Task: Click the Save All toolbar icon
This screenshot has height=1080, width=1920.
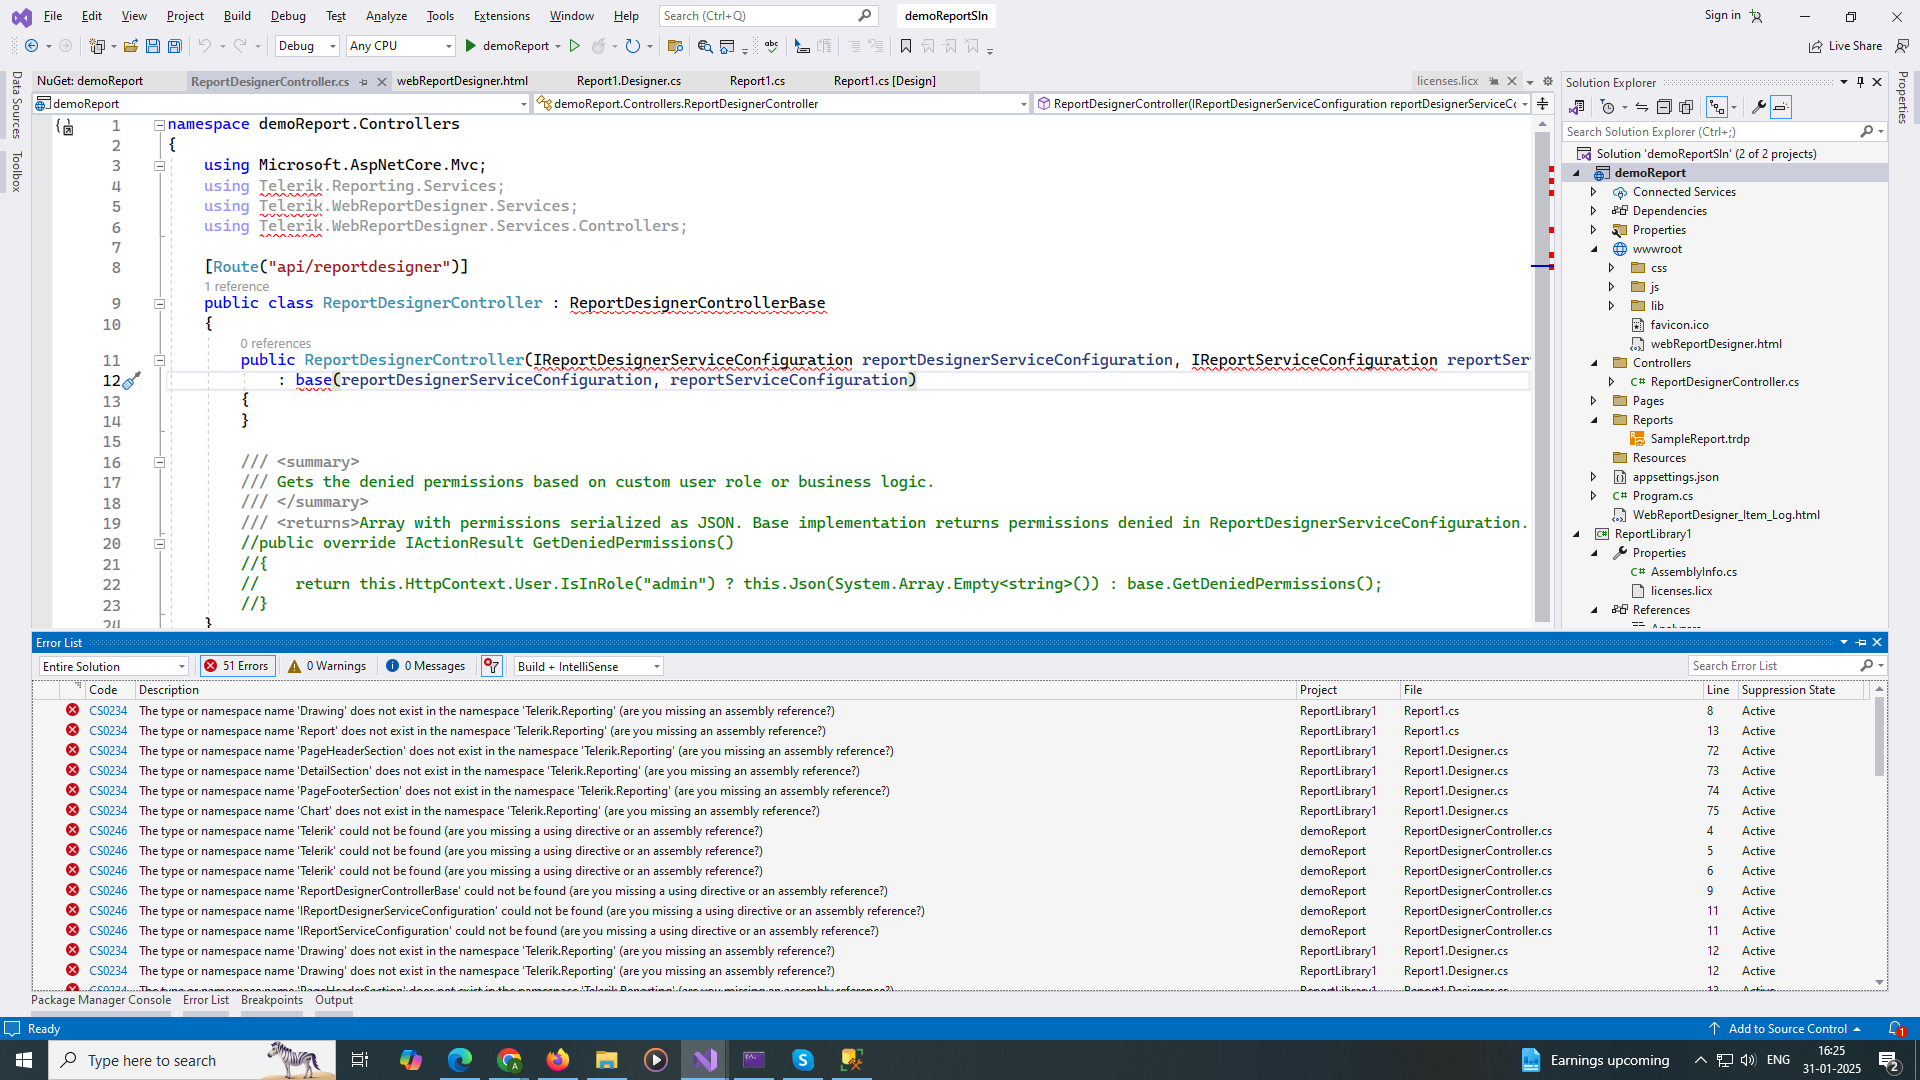Action: 175,46
